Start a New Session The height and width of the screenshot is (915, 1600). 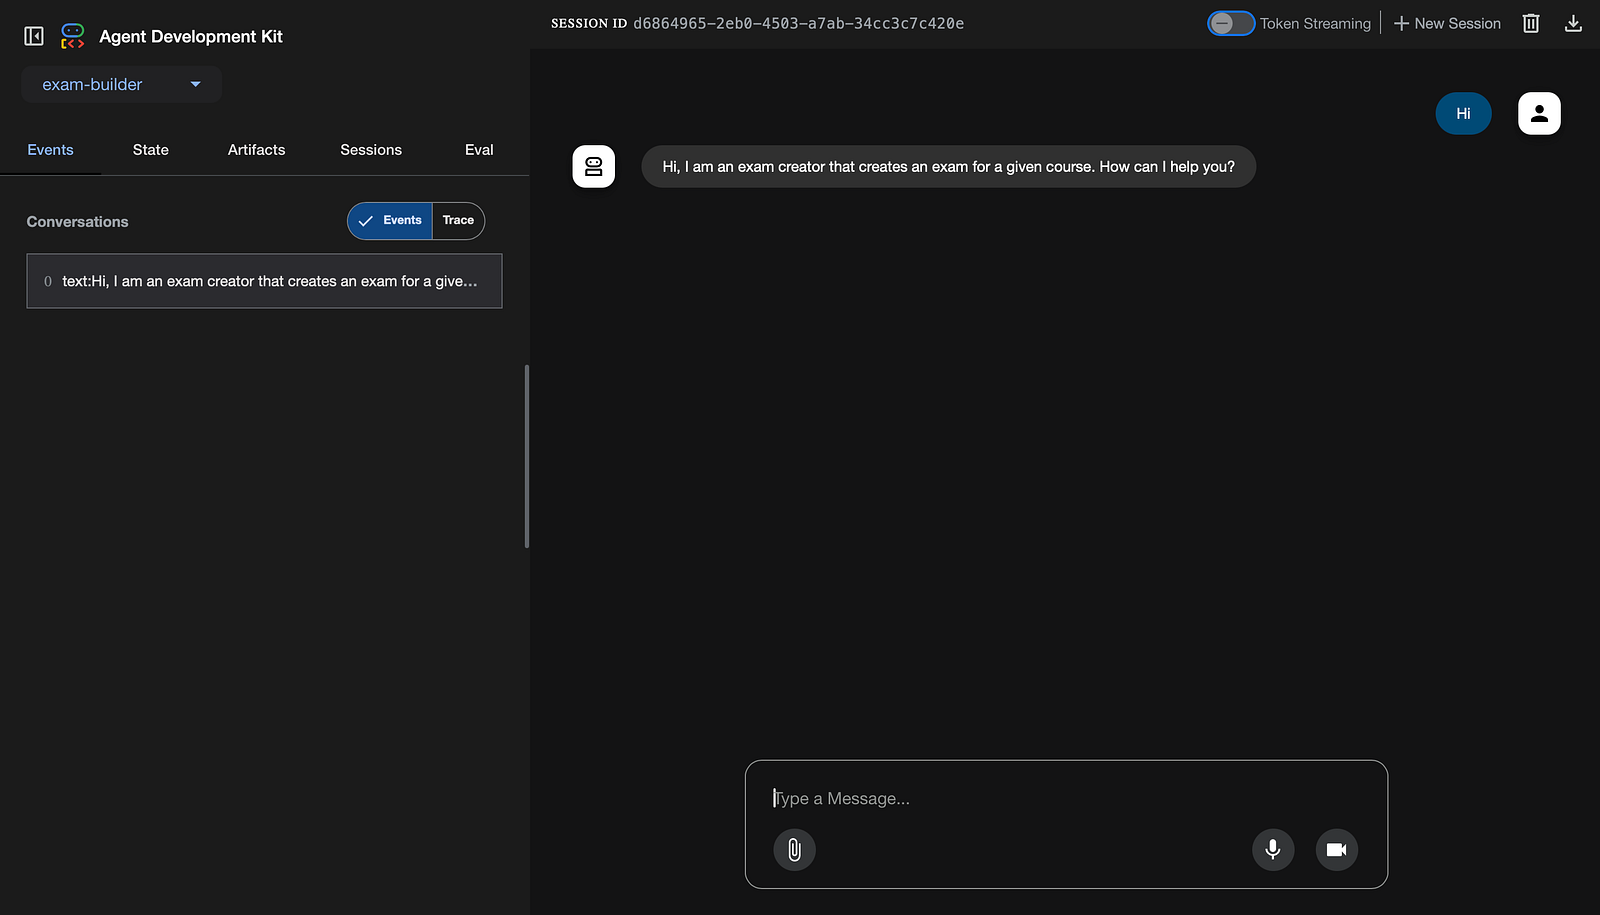pyautogui.click(x=1447, y=23)
